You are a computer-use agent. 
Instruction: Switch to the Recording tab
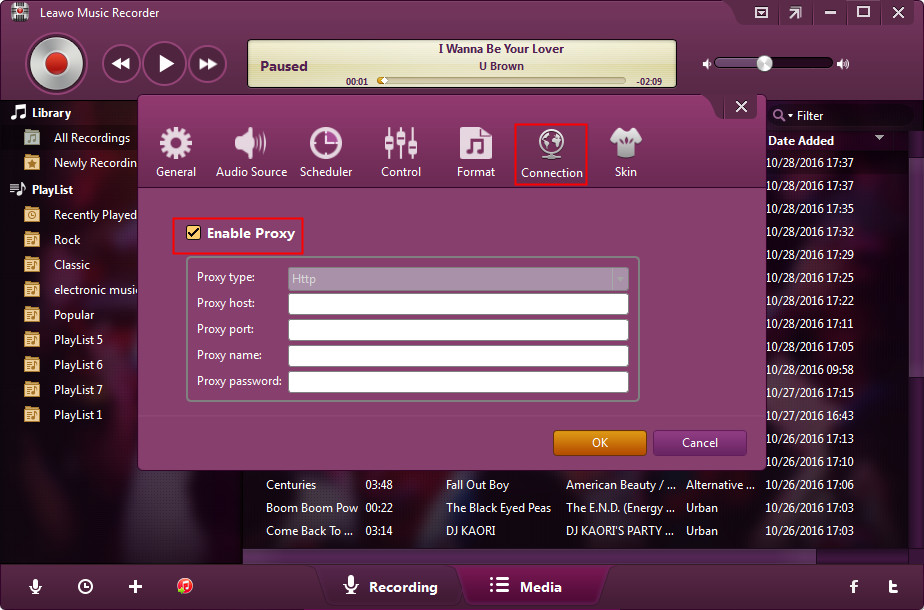(x=390, y=587)
